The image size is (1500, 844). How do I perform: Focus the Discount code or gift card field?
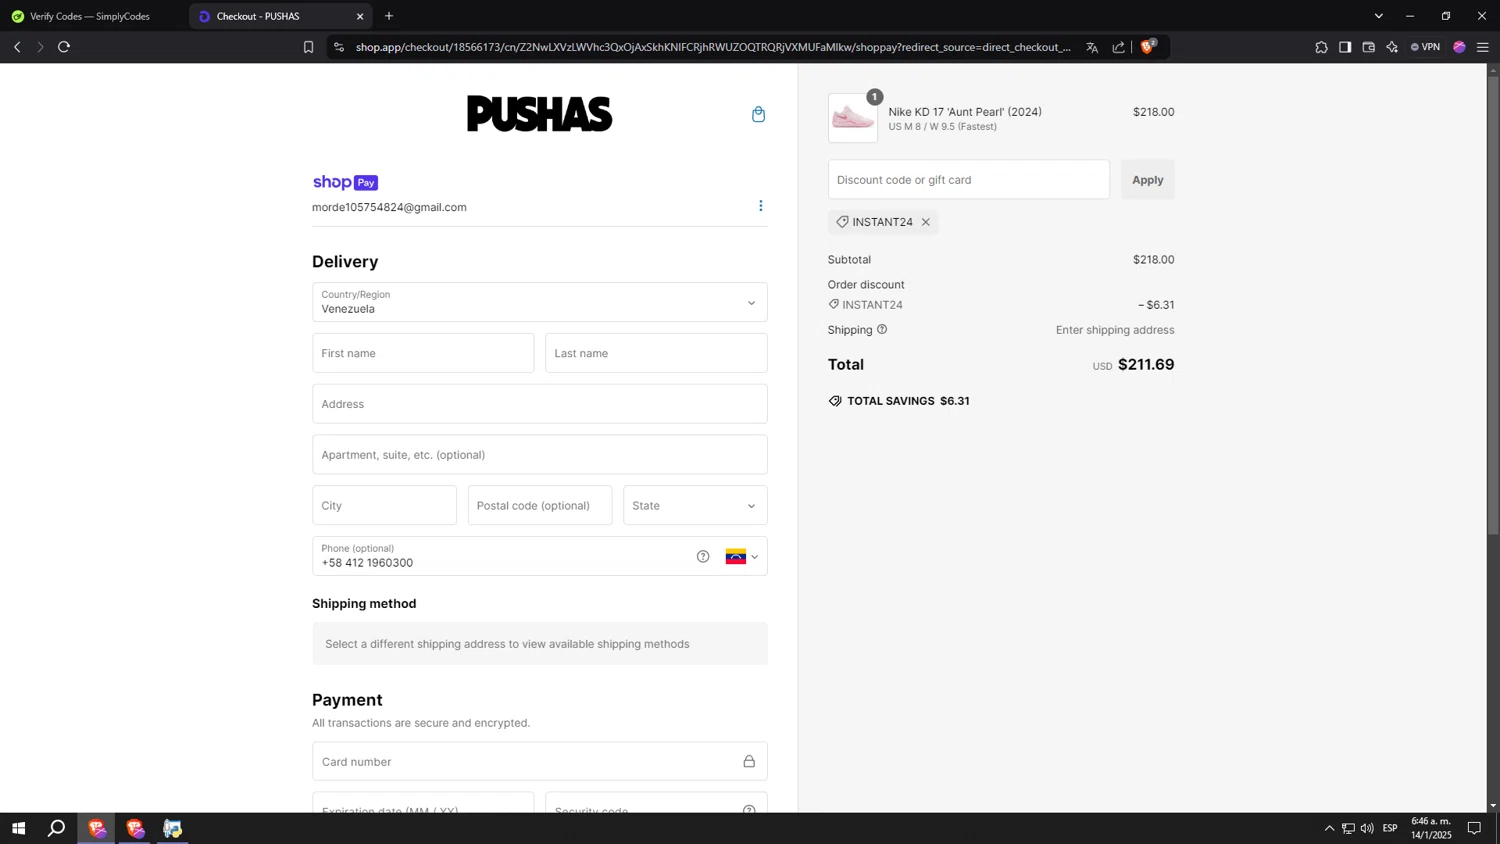(x=968, y=179)
